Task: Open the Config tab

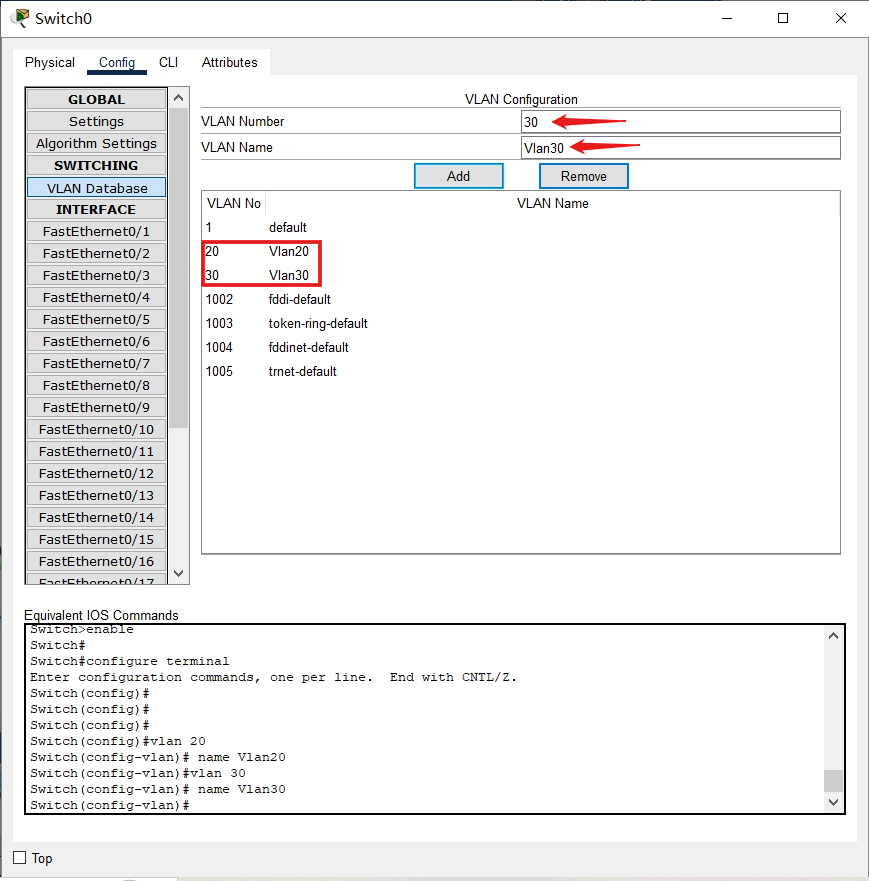Action: pos(117,62)
